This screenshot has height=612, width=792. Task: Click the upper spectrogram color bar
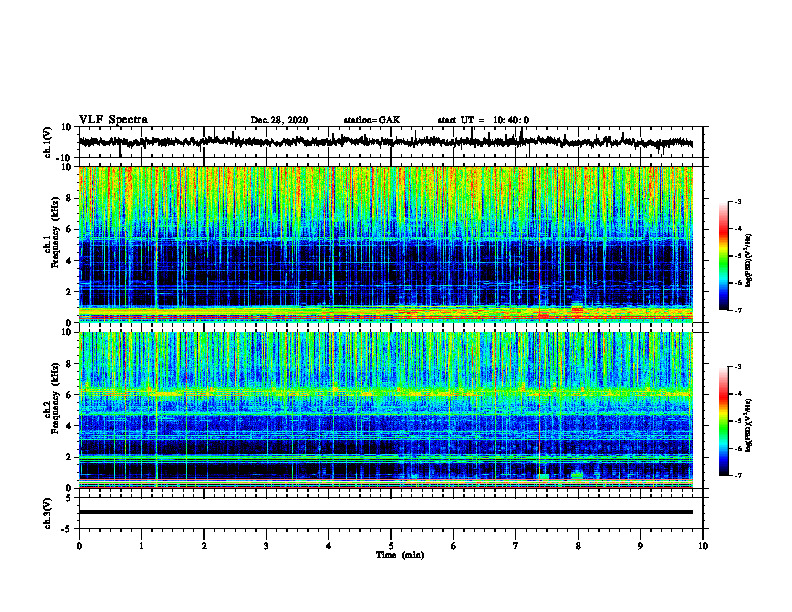(724, 256)
